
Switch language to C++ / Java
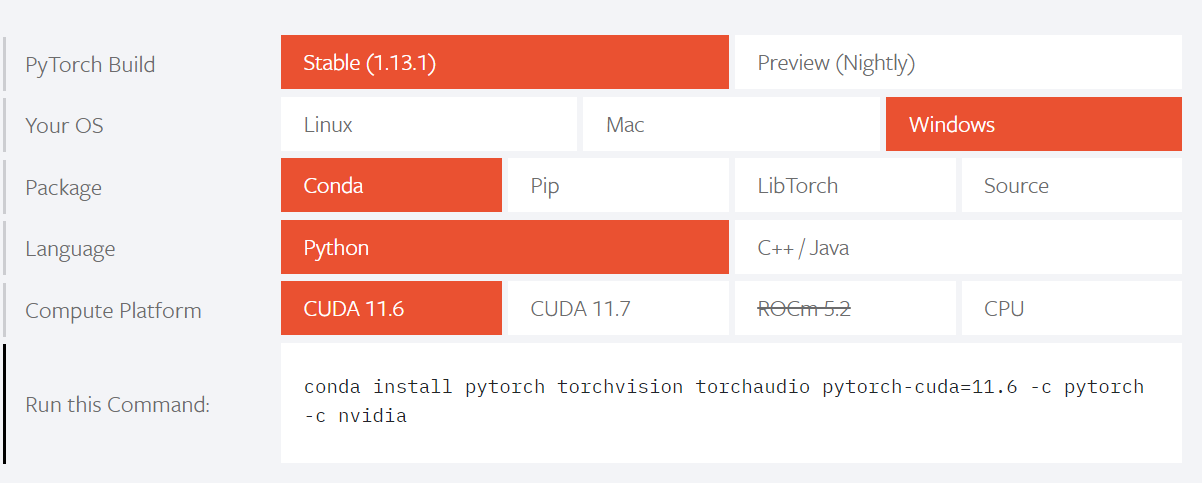pyautogui.click(x=957, y=248)
